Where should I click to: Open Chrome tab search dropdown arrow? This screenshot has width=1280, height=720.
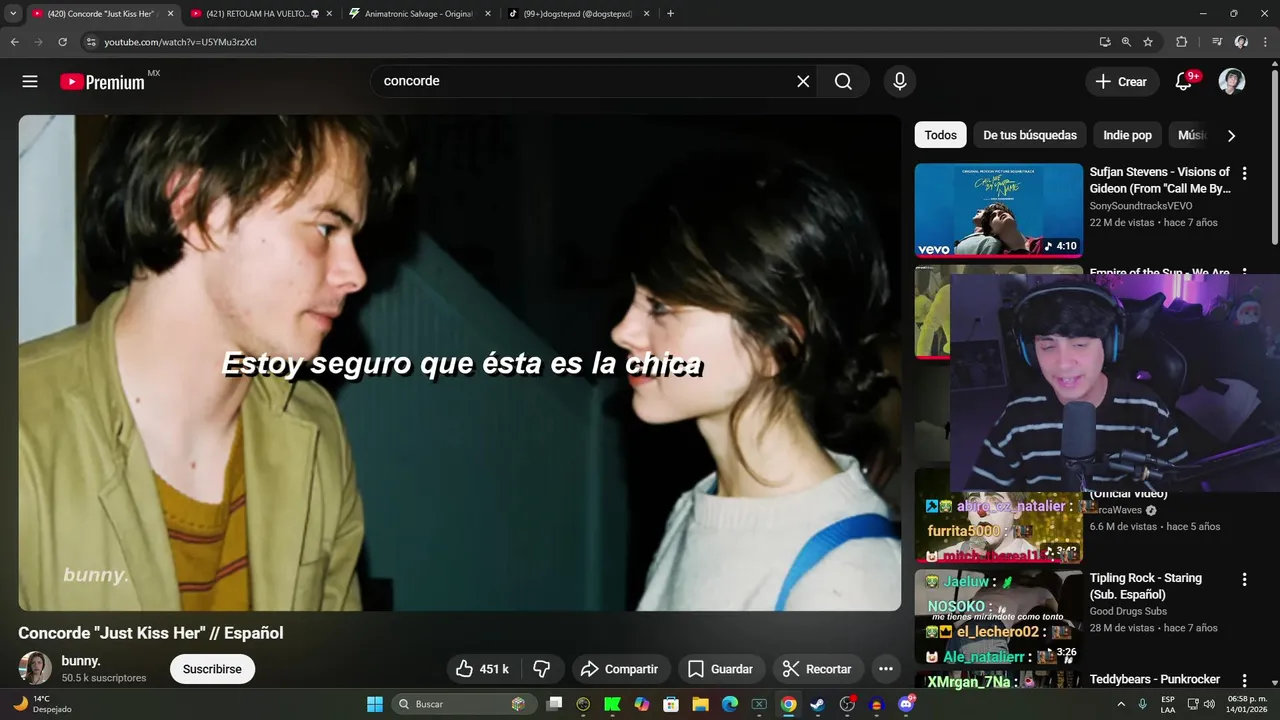pyautogui.click(x=13, y=14)
